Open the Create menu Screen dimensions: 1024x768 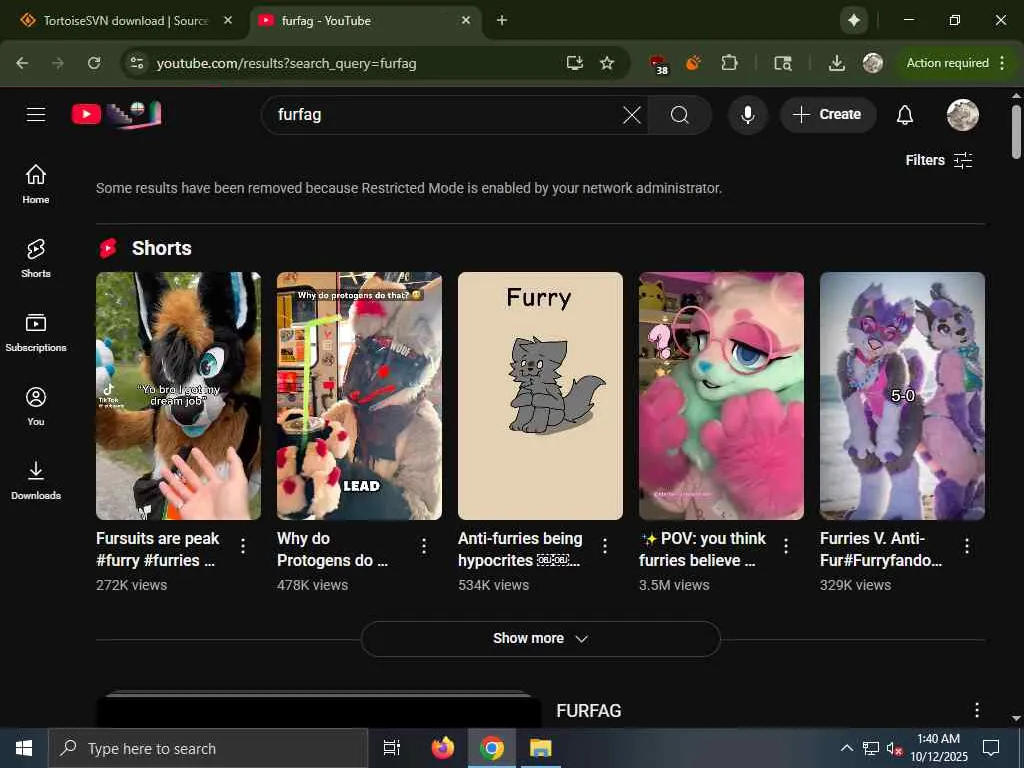(828, 115)
